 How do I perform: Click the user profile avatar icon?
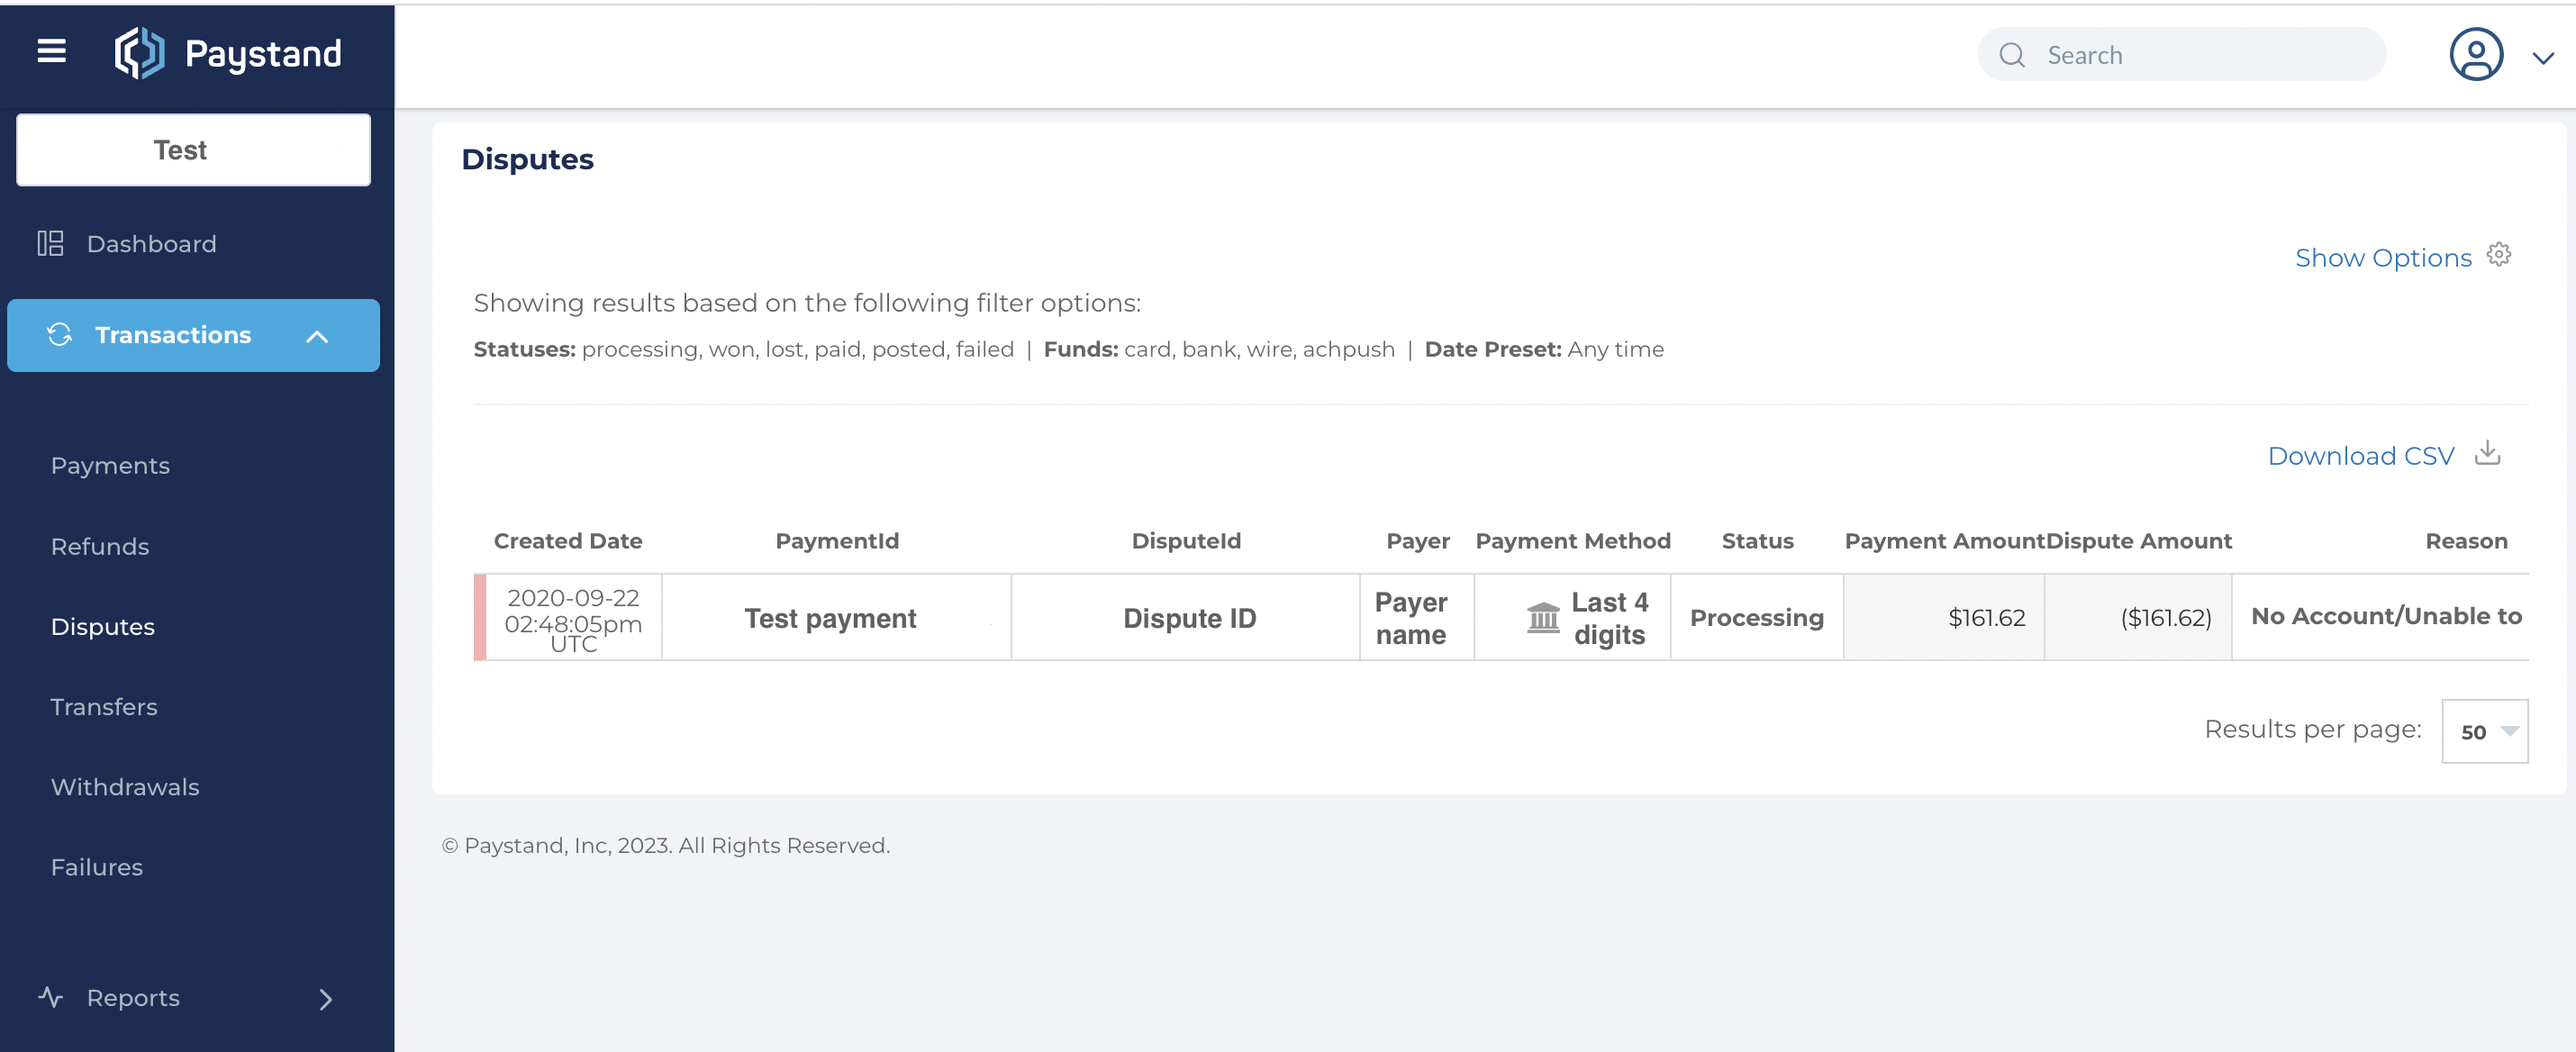coord(2476,55)
